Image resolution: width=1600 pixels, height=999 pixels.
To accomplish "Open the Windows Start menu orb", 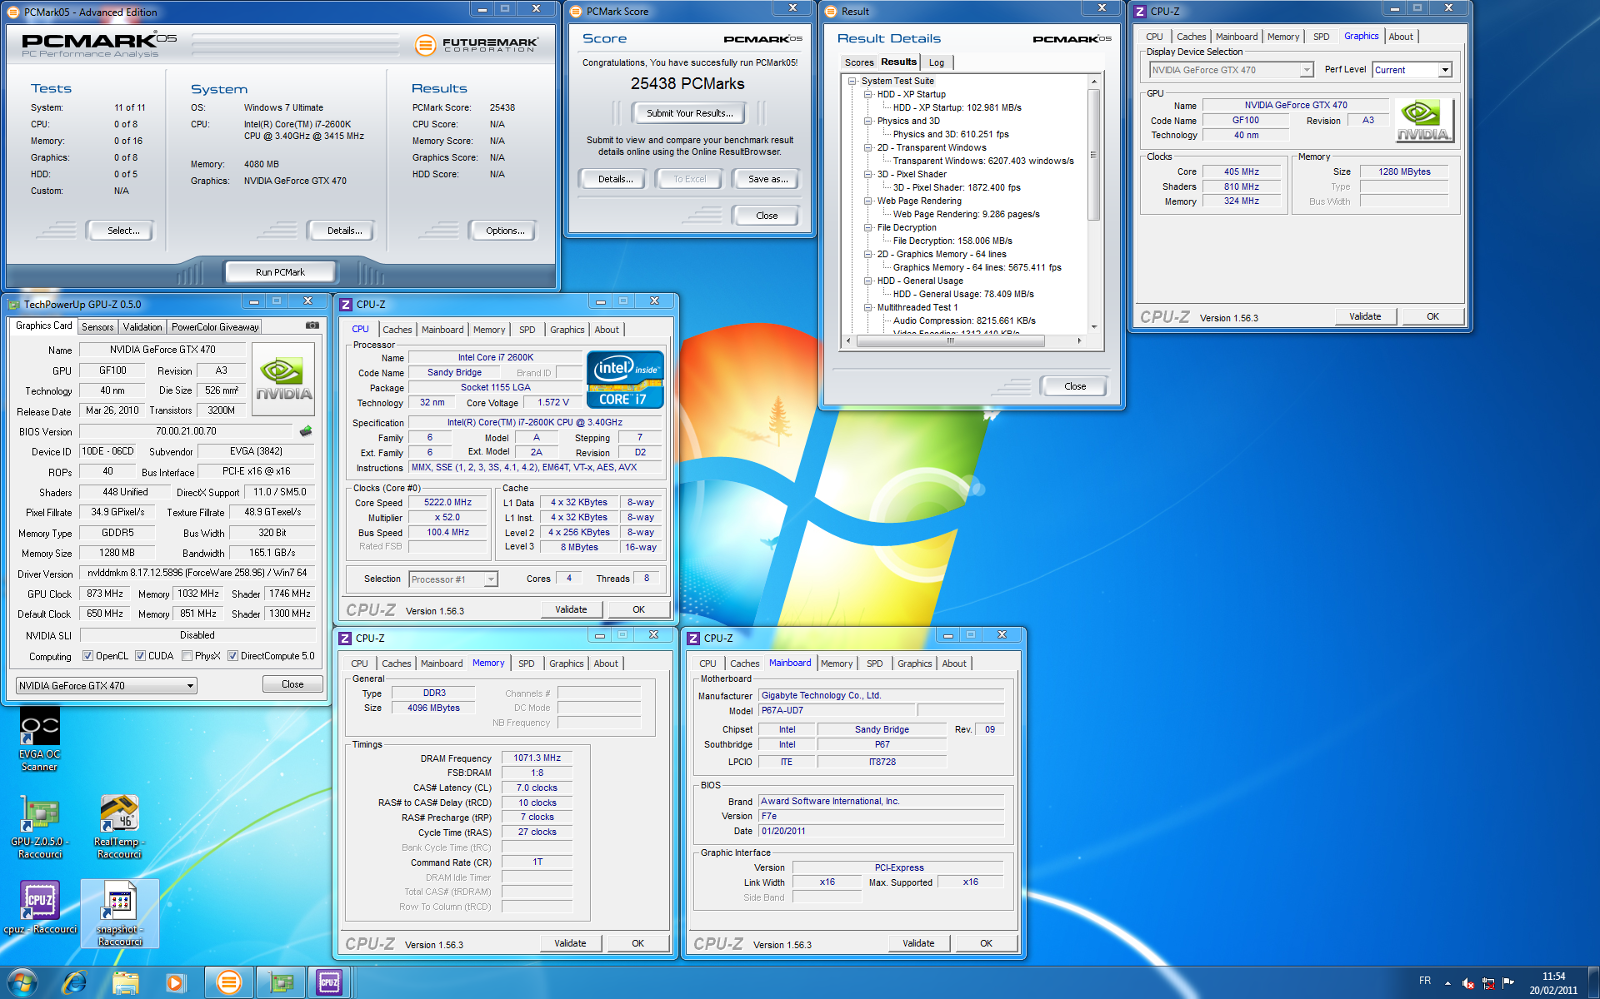I will click(x=21, y=982).
